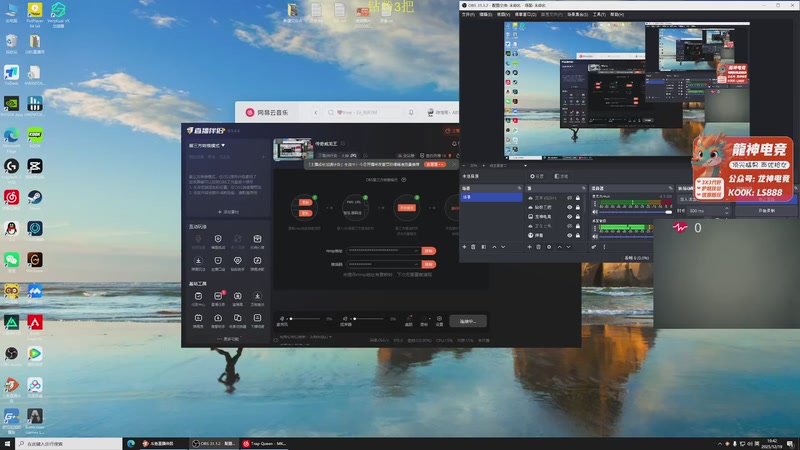Move selected OBS source down
The image size is (800, 450).
(x=569, y=247)
